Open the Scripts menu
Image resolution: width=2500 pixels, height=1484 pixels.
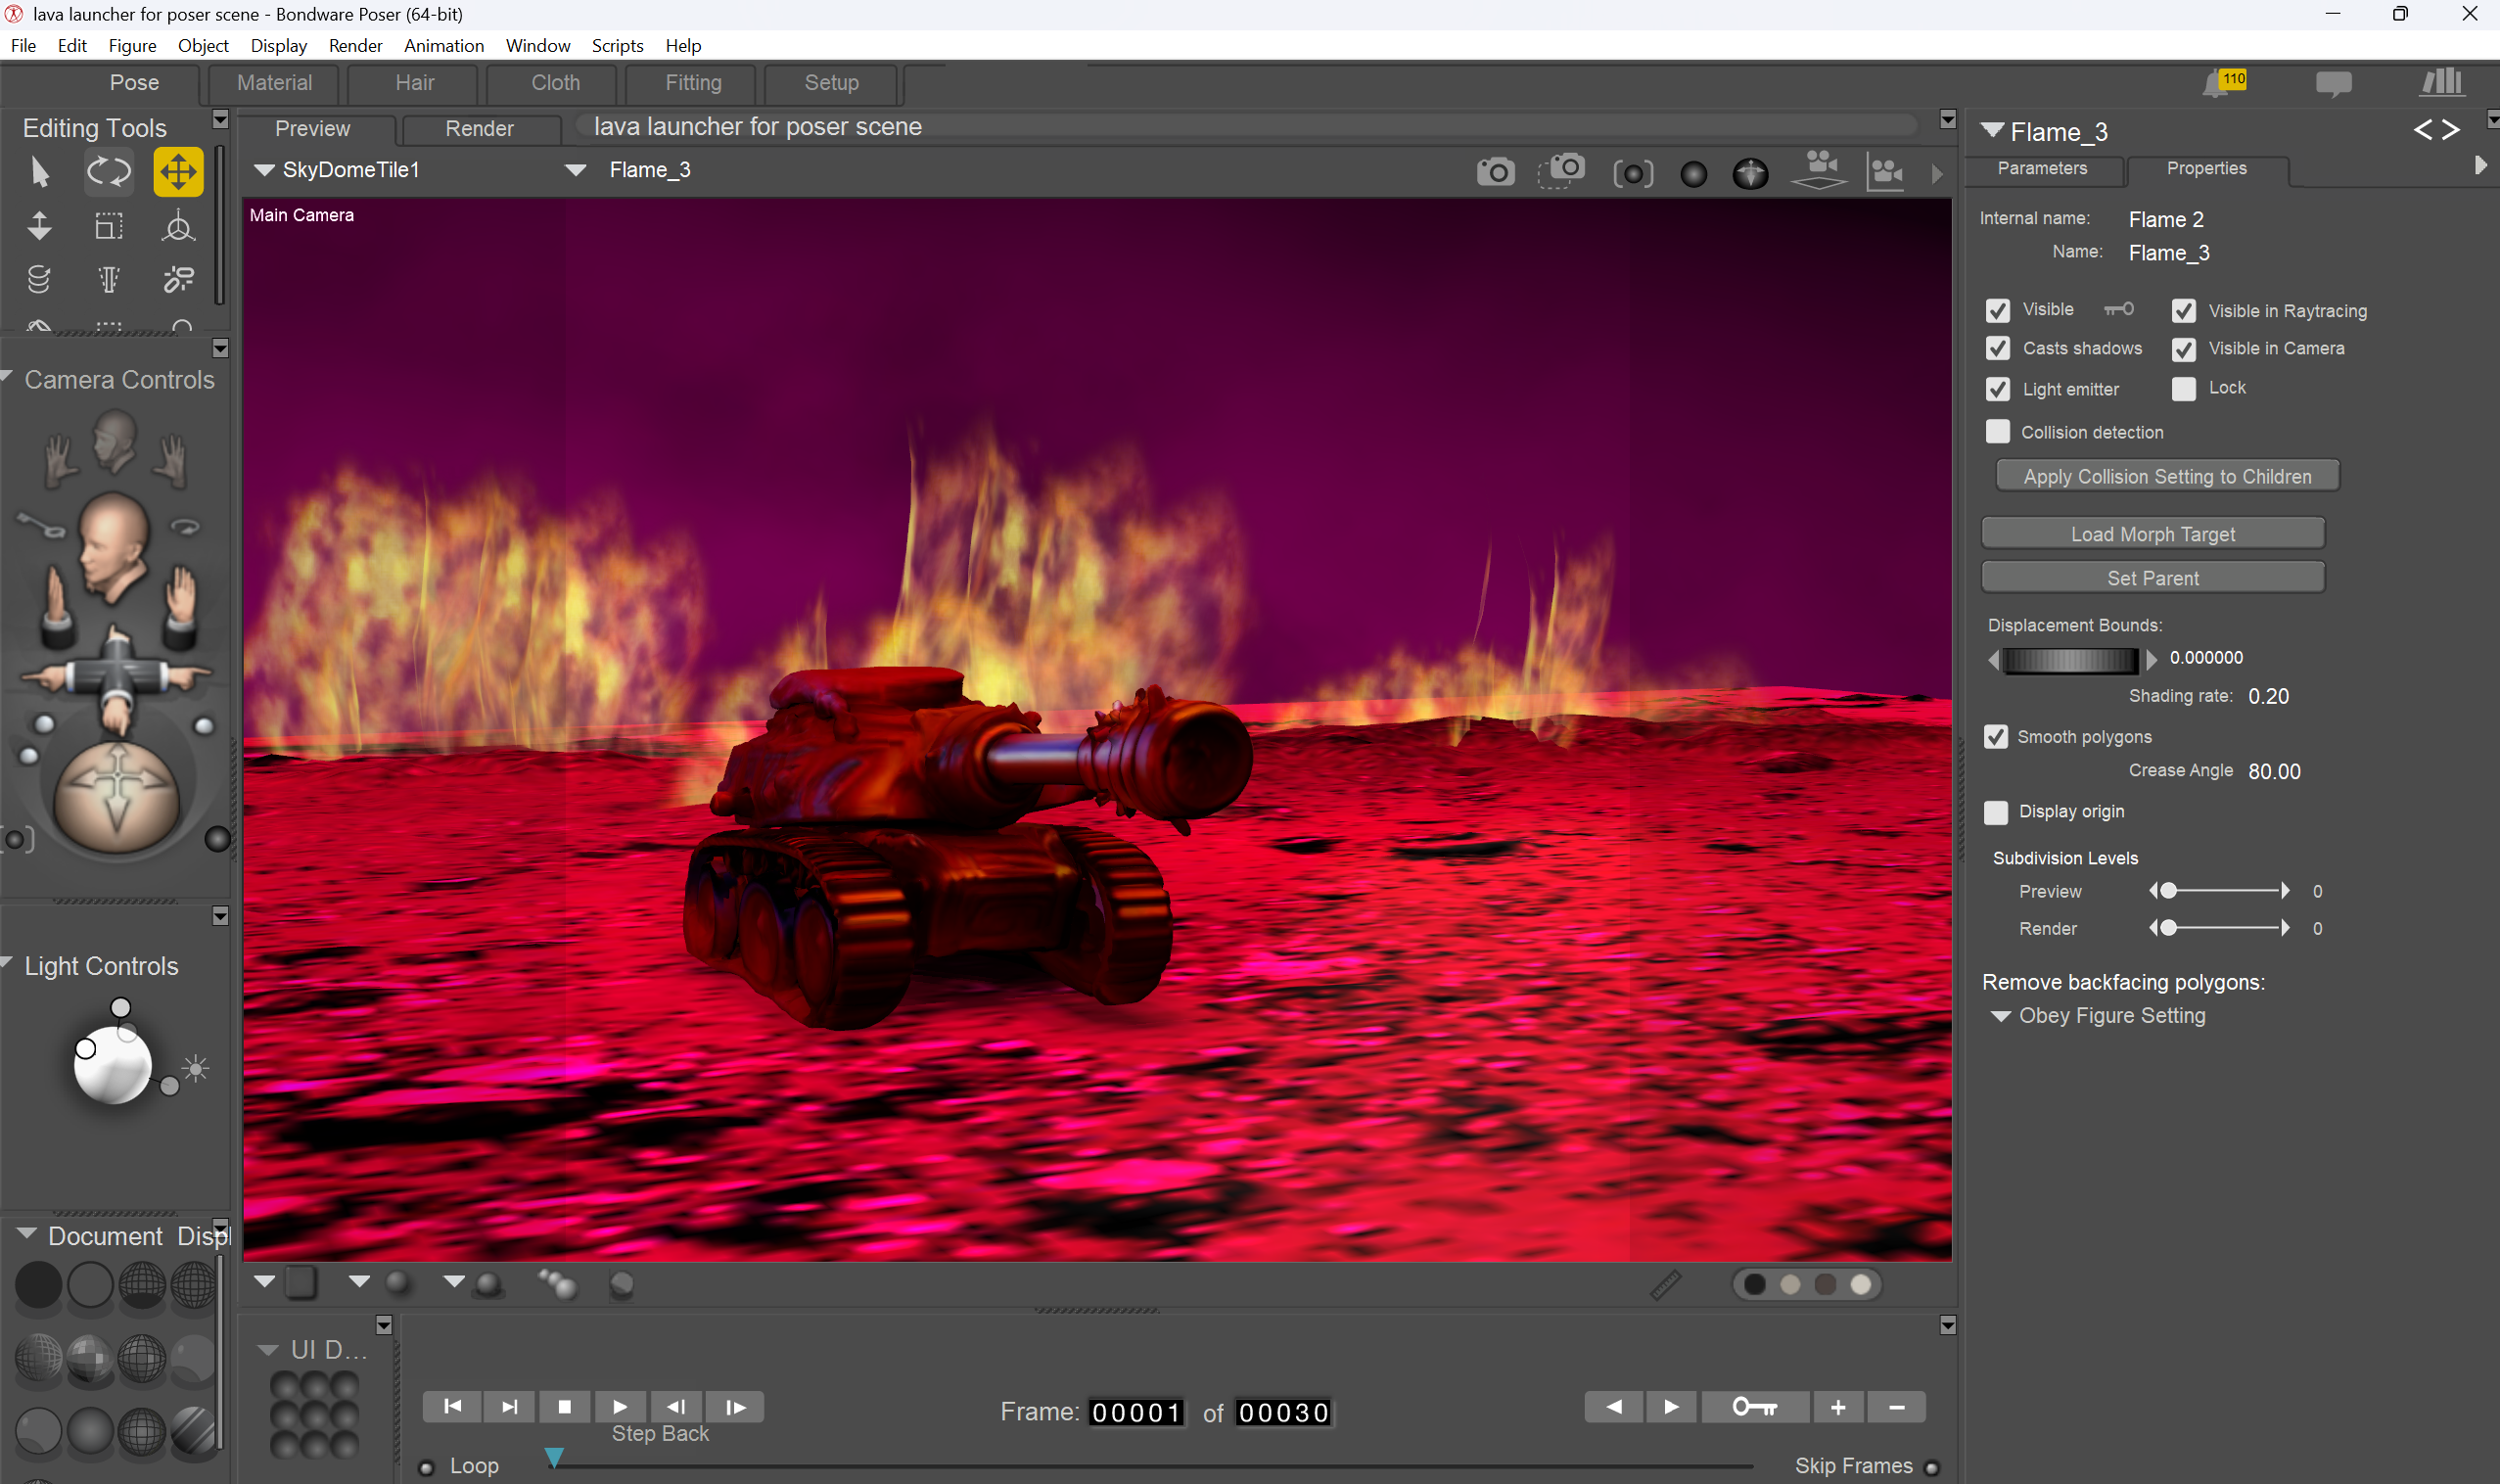pos(617,46)
